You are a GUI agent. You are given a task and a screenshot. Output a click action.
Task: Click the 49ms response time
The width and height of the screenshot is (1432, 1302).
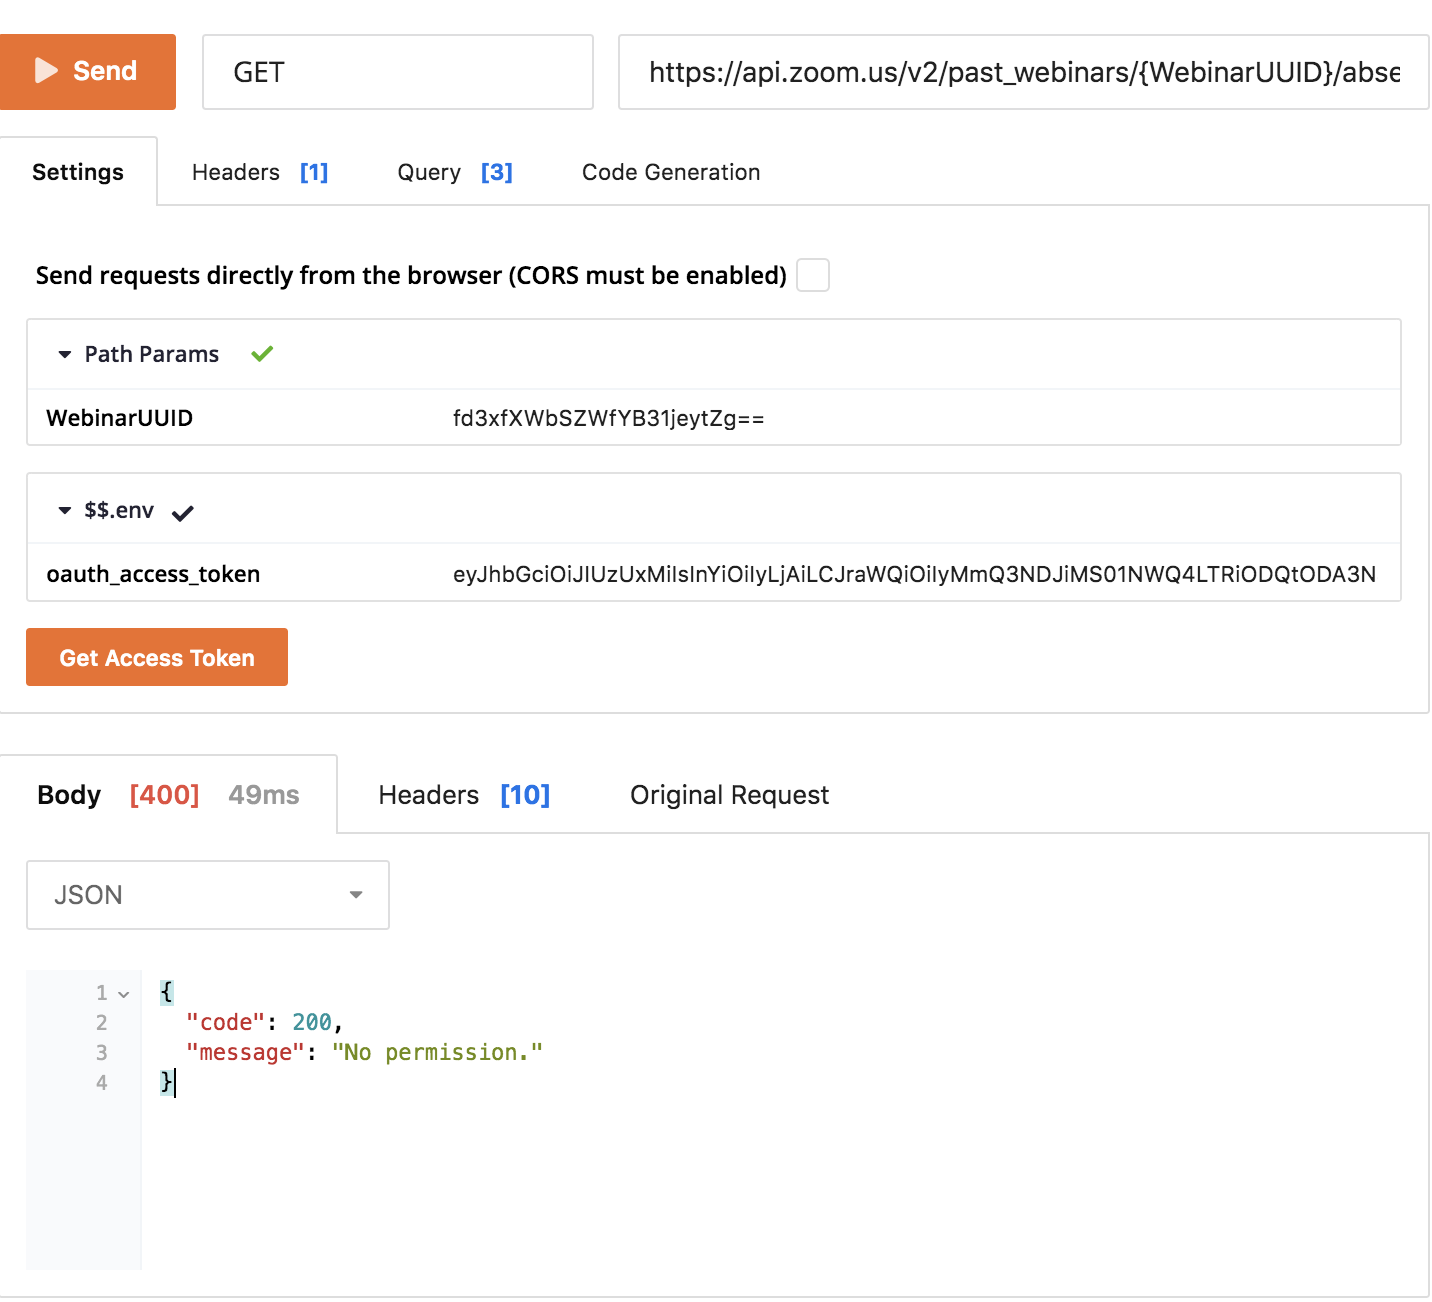pos(264,795)
